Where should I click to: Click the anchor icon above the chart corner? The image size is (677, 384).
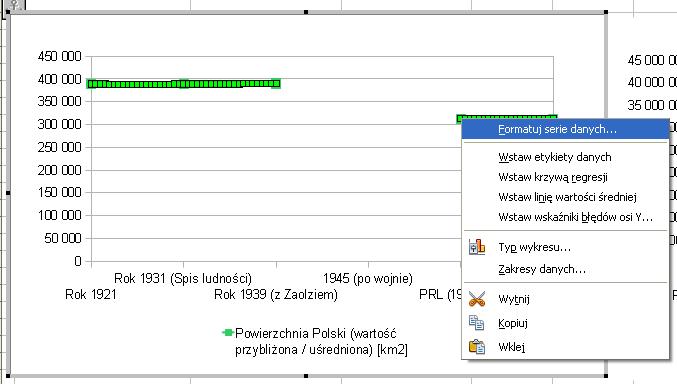[x=14, y=5]
